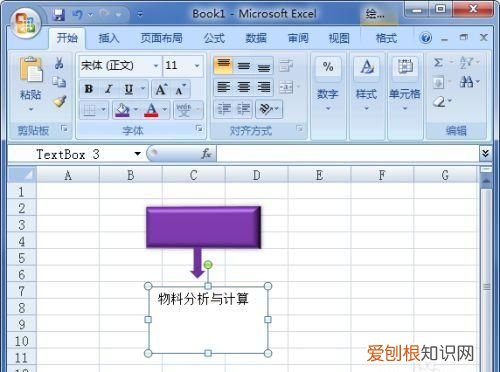Image resolution: width=500 pixels, height=372 pixels.
Task: Switch to the 数据 tab
Action: pyautogui.click(x=256, y=38)
